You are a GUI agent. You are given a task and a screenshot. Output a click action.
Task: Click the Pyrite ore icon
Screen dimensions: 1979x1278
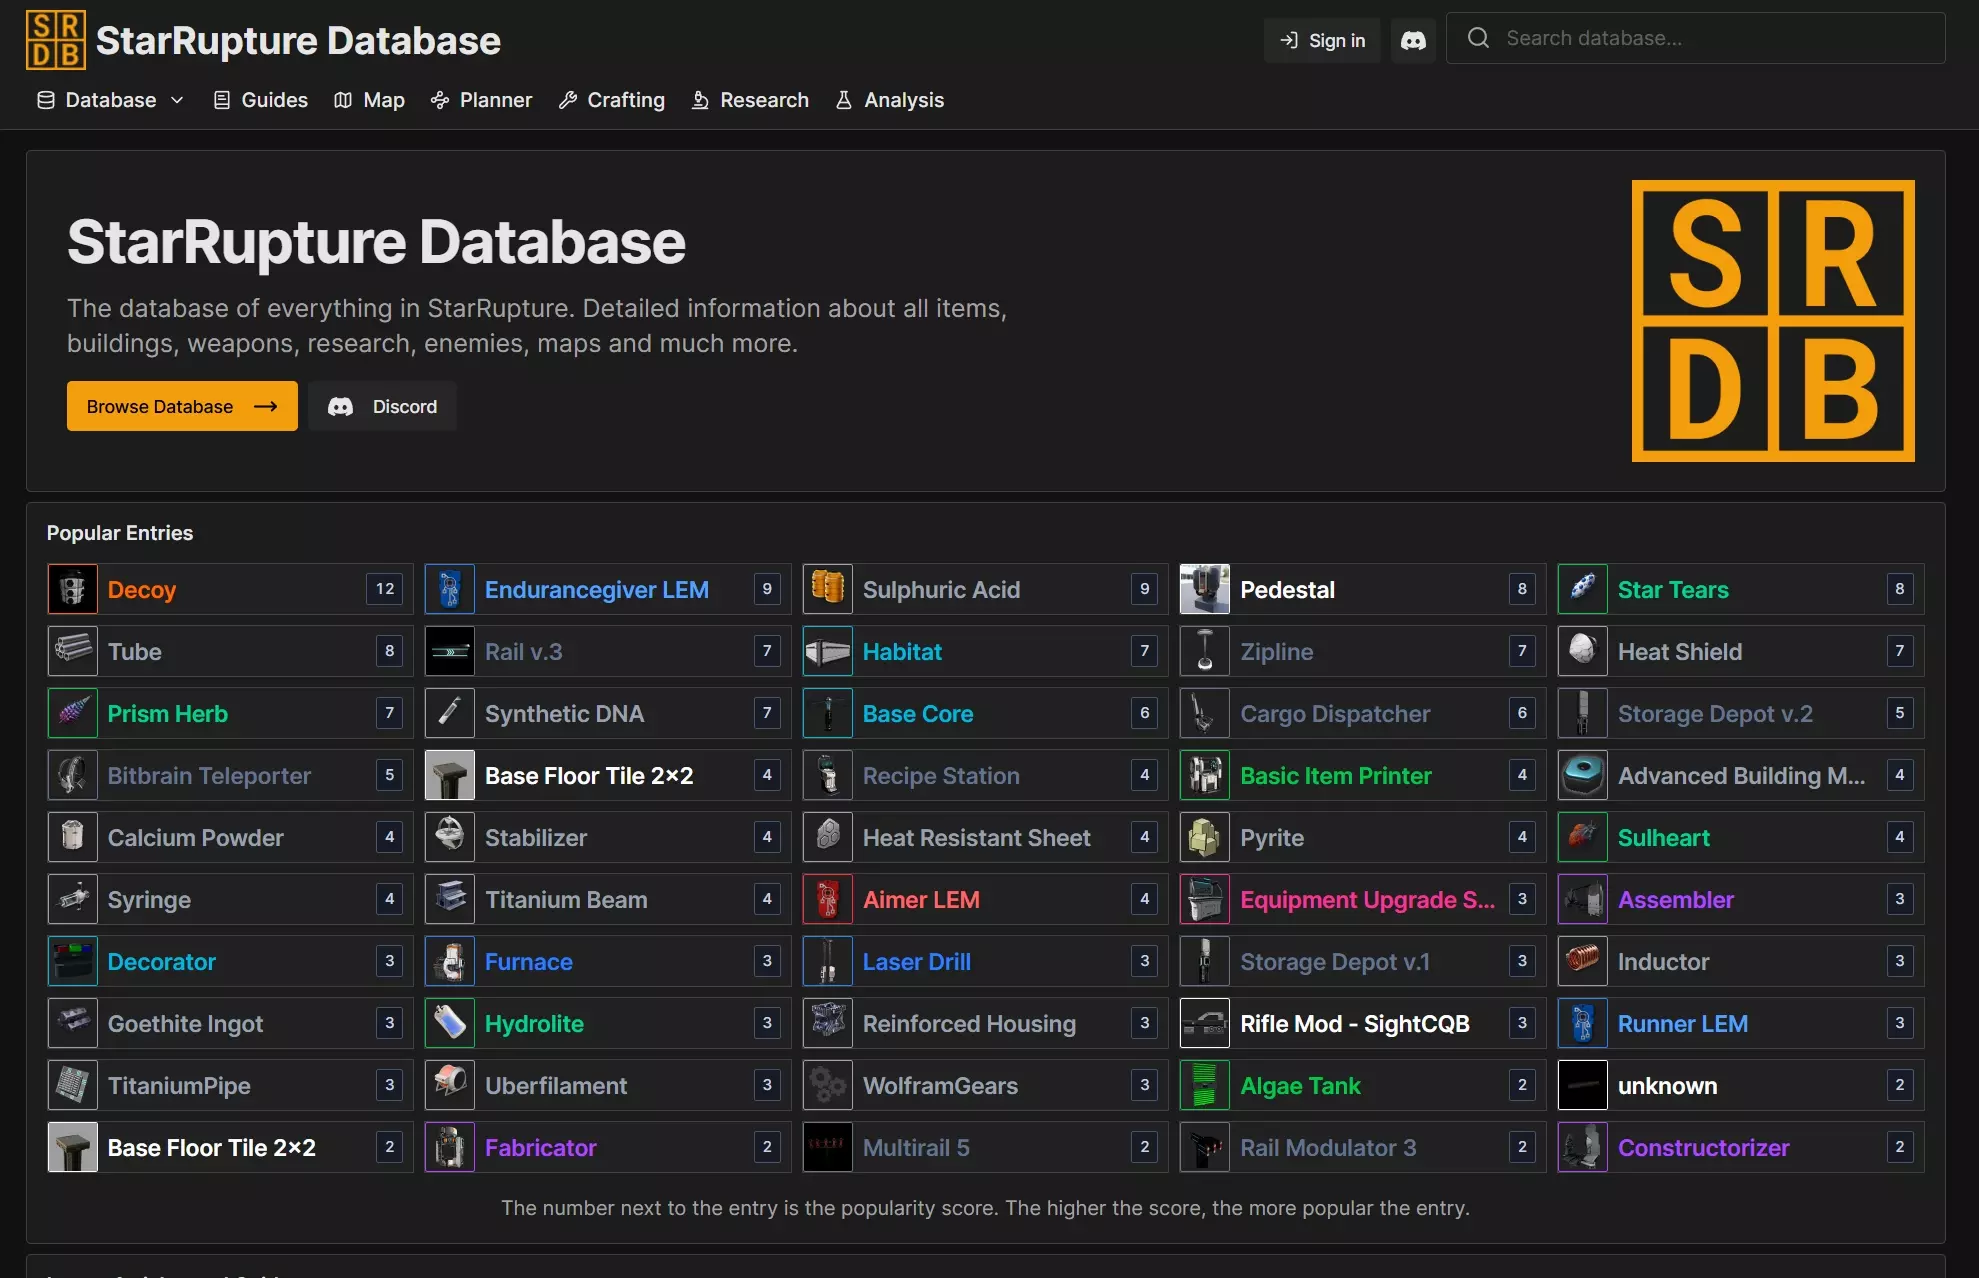(x=1205, y=837)
